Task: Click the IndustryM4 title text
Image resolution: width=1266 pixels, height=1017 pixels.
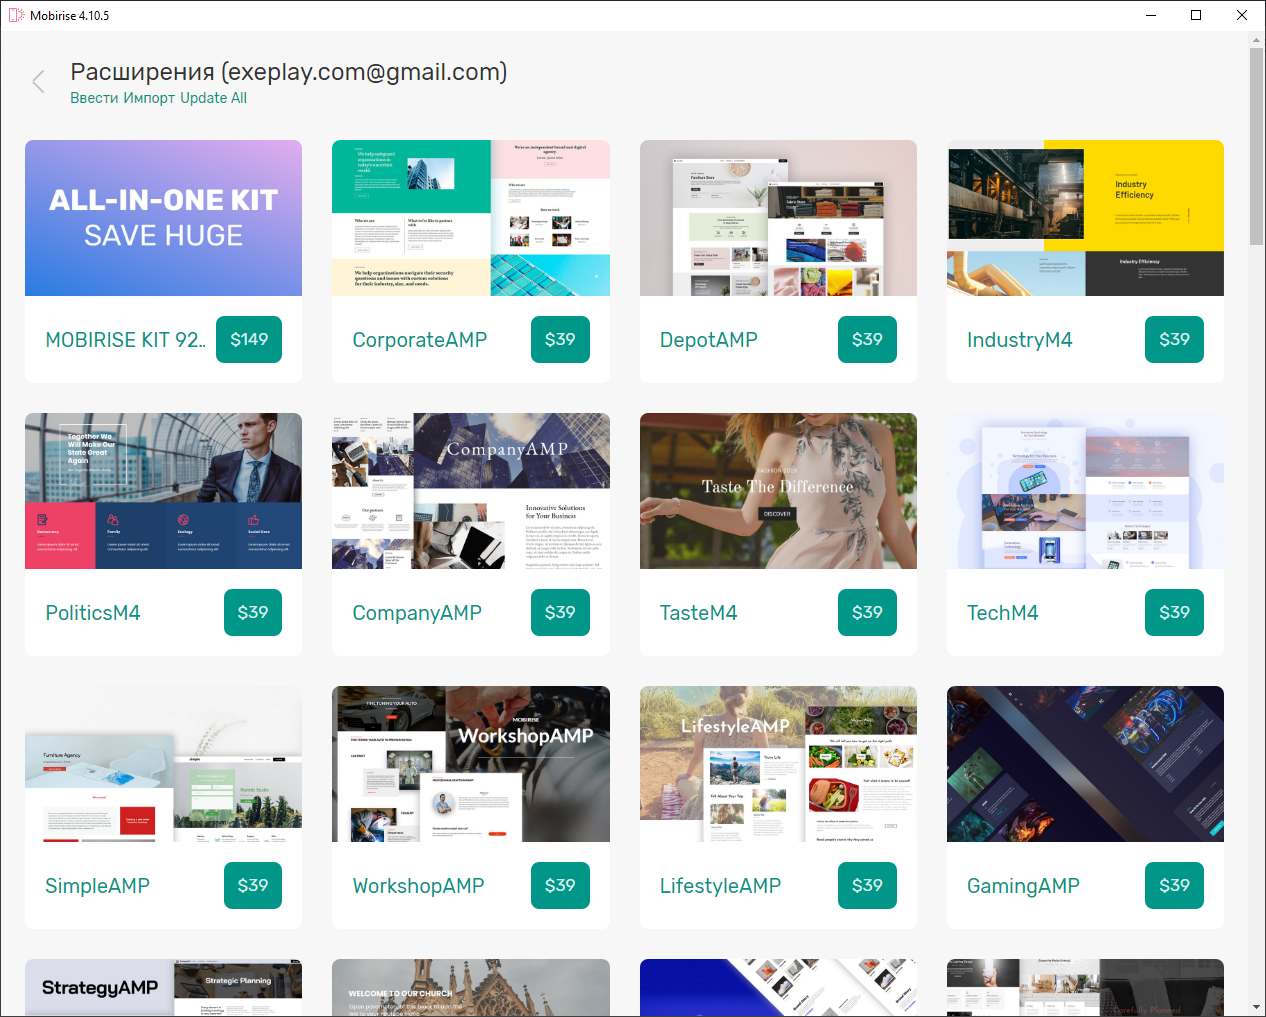Action: click(x=1020, y=340)
